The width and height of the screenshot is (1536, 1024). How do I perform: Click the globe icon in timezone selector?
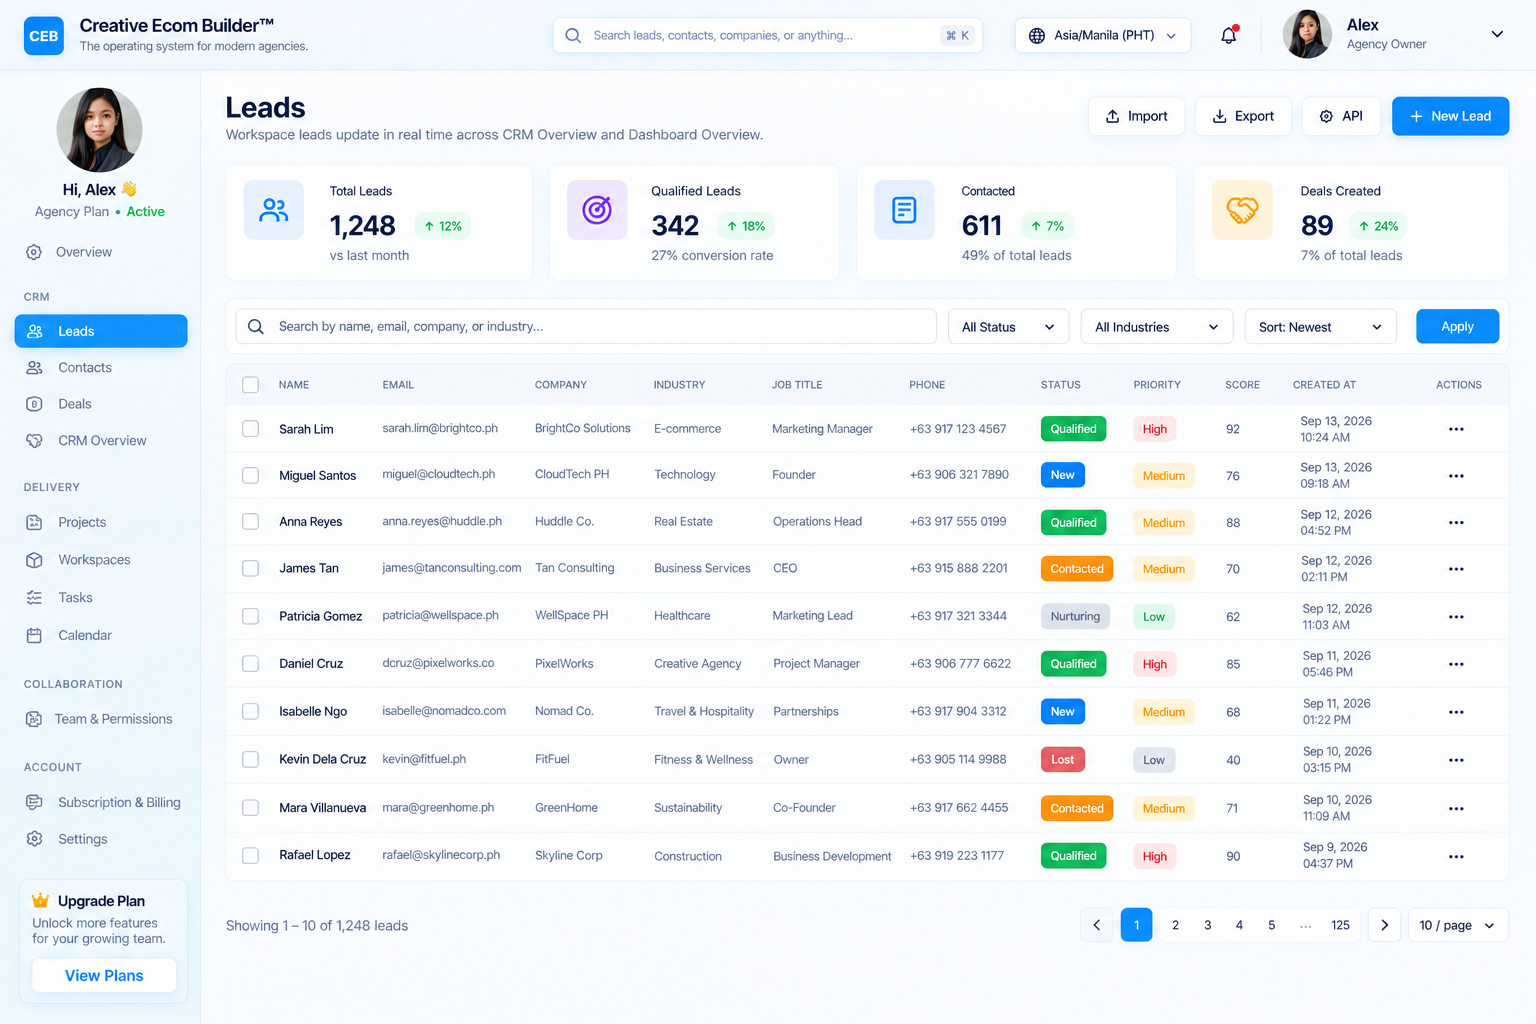pos(1037,35)
